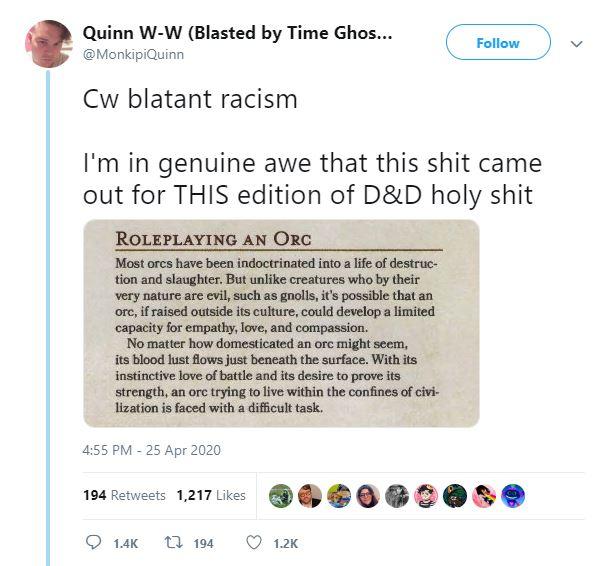
Task: Enlarge the Roleplaying an Orc image
Action: point(281,324)
